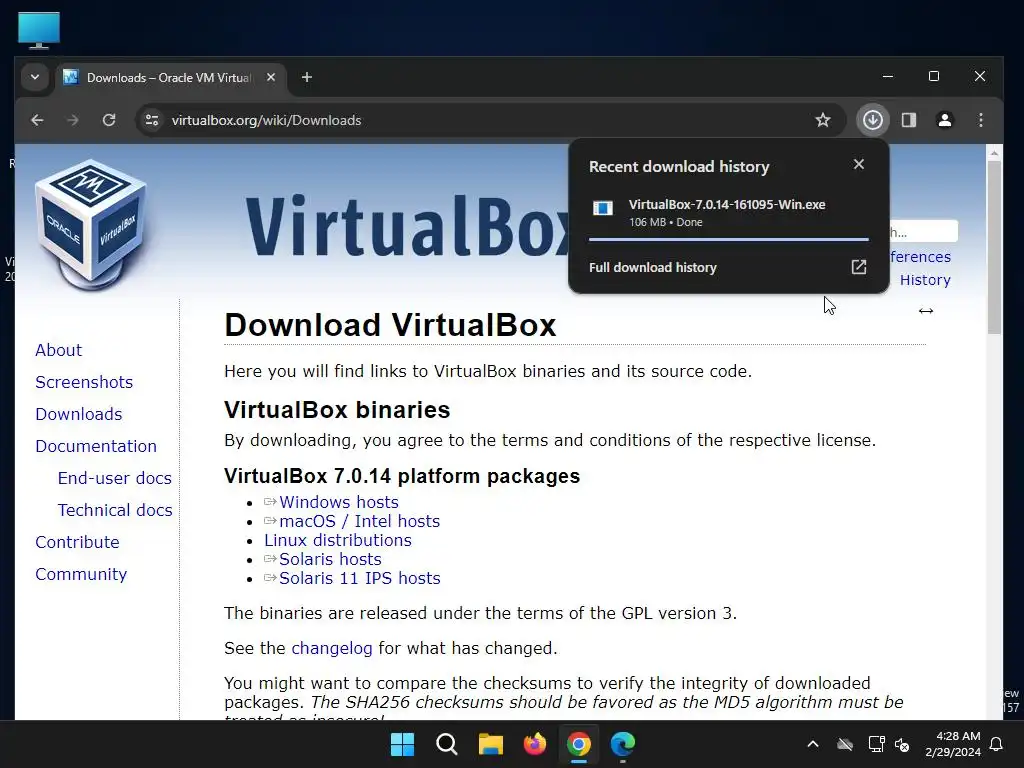This screenshot has height=768, width=1024.
Task: Click the VirtualBox cube logo
Action: coord(91,224)
